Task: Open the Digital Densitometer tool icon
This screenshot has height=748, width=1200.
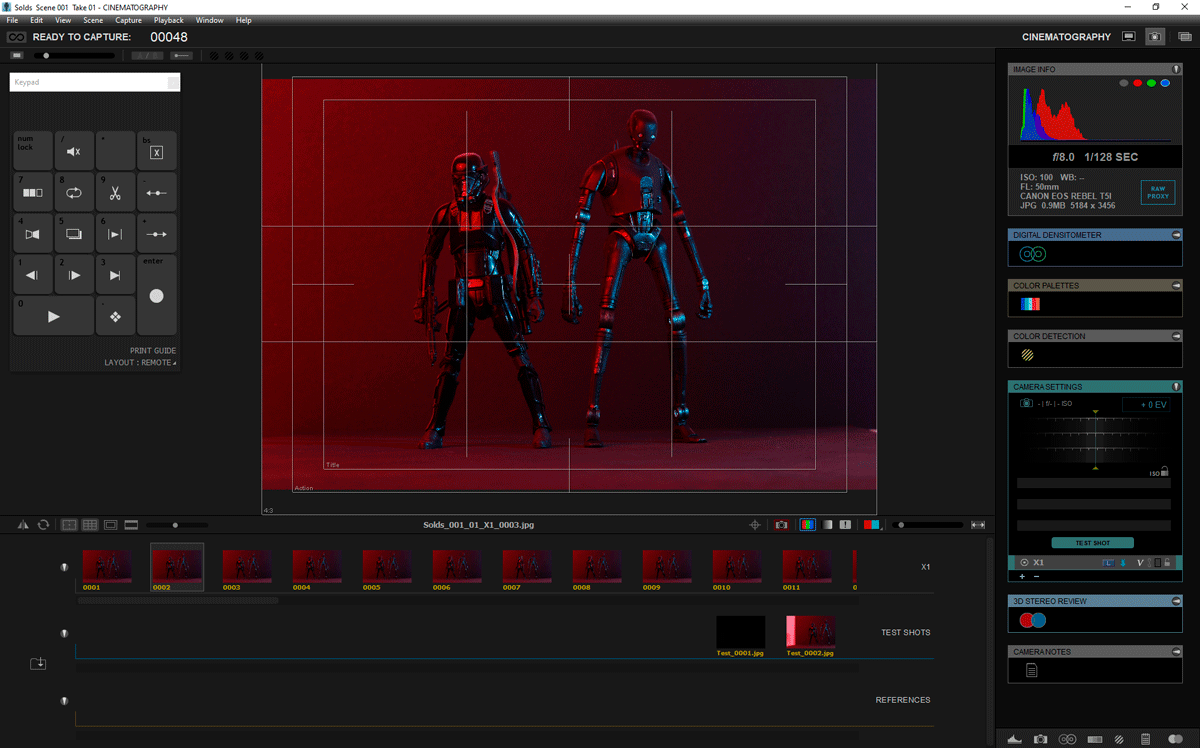Action: [x=1032, y=255]
